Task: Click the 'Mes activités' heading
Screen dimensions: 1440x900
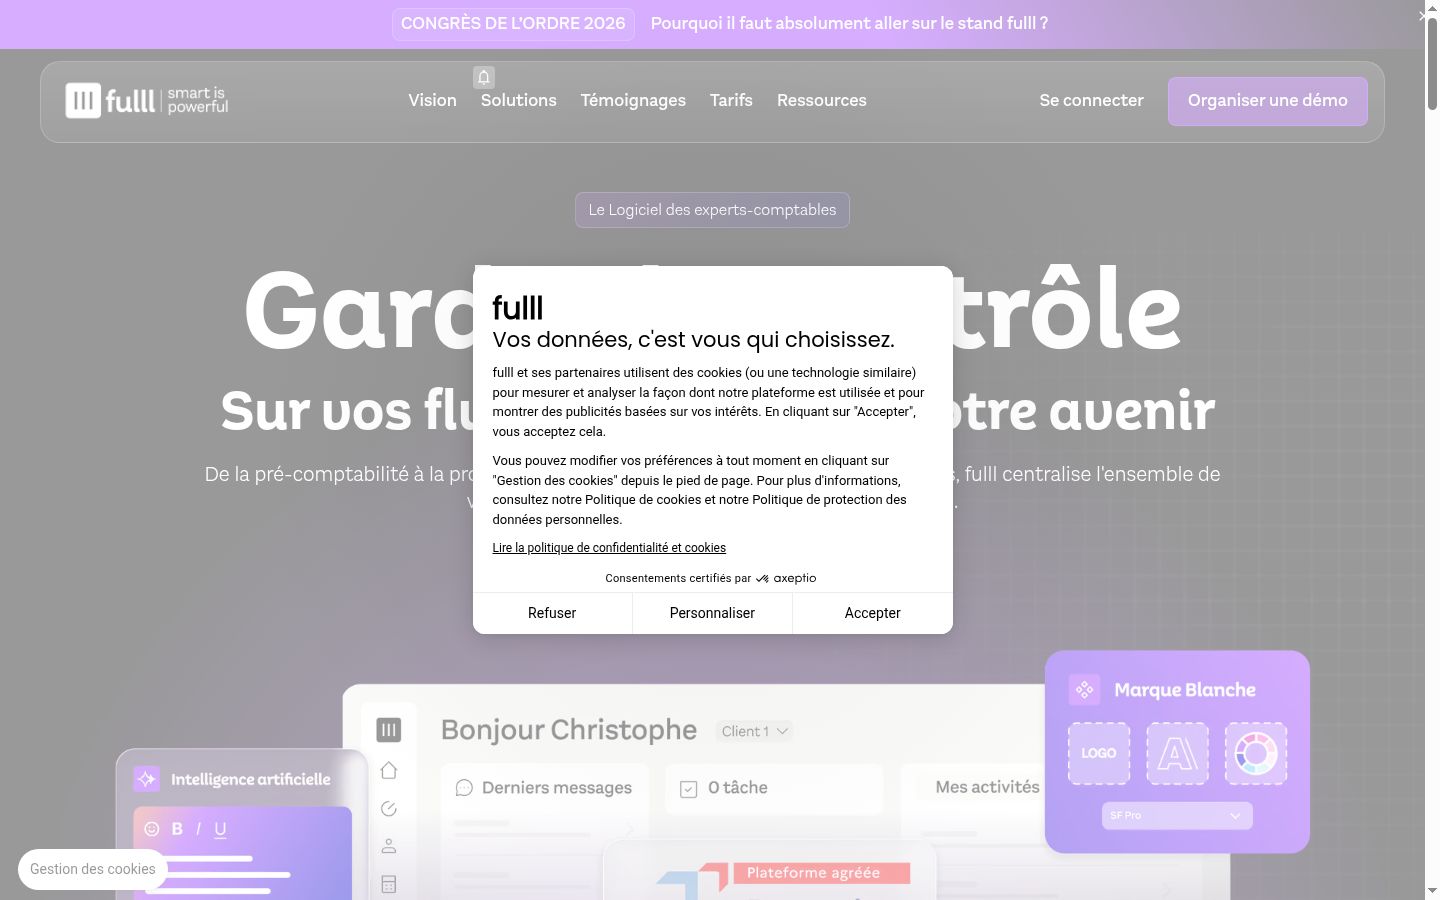Action: point(987,787)
